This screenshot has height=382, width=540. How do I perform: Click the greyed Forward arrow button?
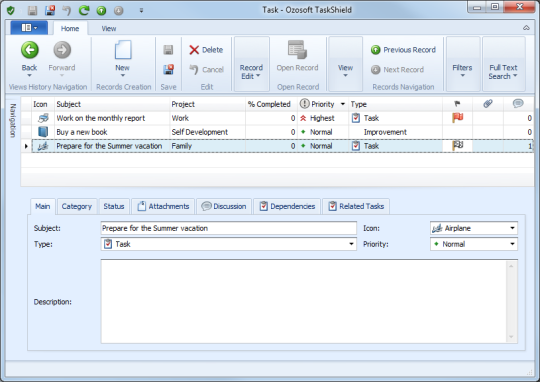pos(62,59)
